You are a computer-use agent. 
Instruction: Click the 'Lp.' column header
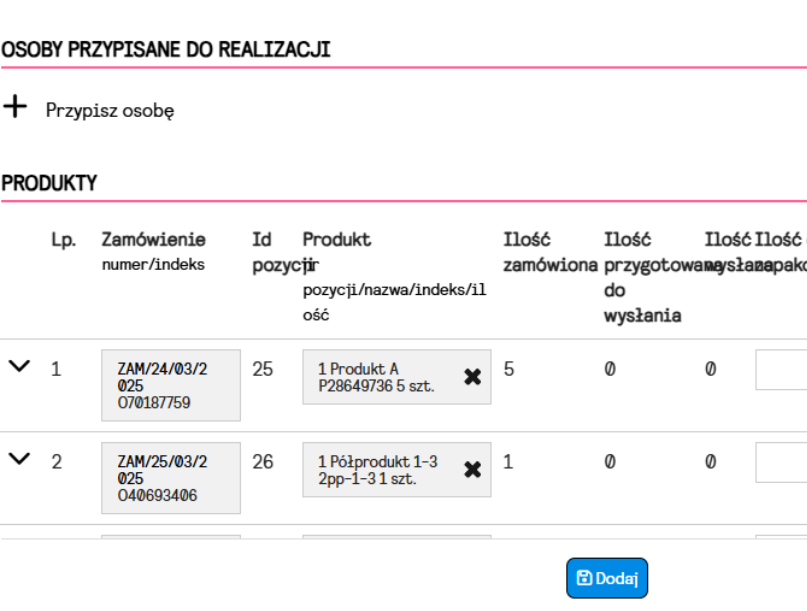pyautogui.click(x=64, y=240)
